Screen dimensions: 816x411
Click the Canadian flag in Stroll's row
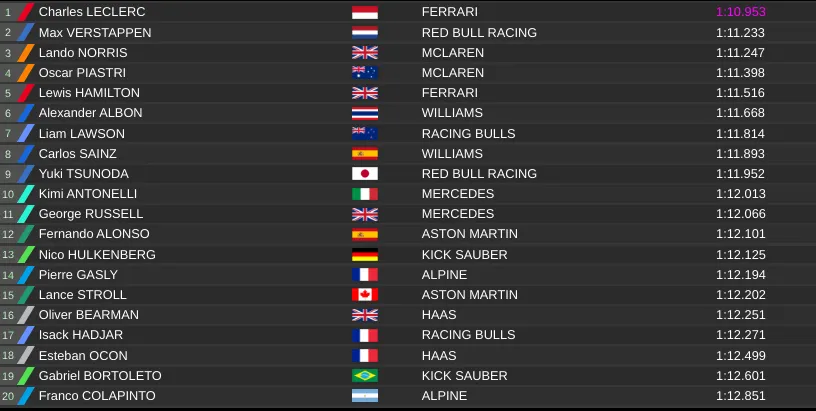tap(364, 294)
